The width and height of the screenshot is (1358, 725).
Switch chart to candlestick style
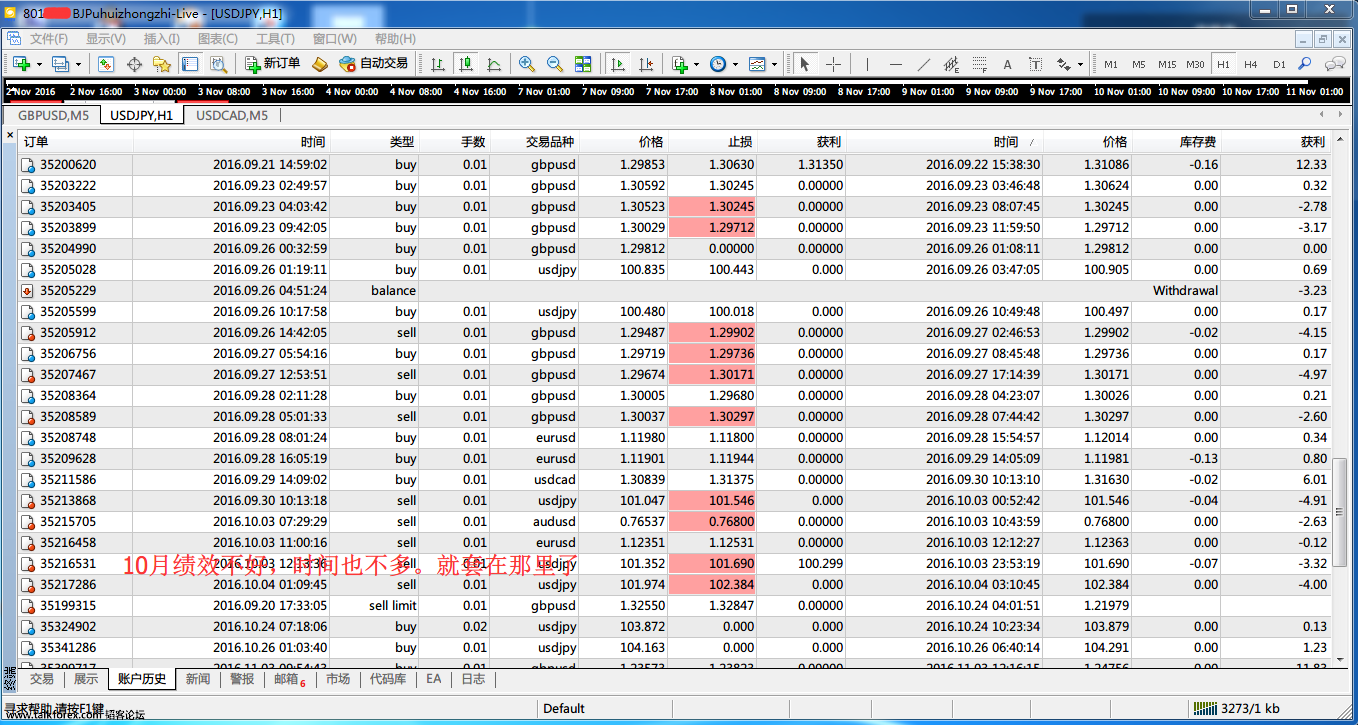(x=466, y=64)
